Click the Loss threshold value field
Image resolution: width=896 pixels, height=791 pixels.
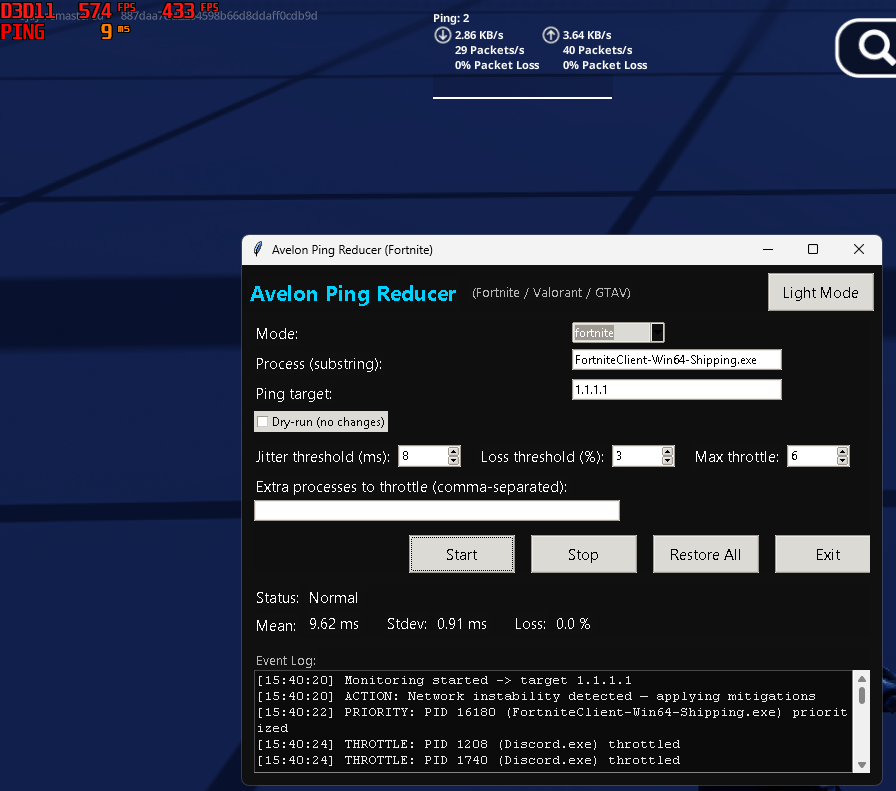pyautogui.click(x=637, y=456)
